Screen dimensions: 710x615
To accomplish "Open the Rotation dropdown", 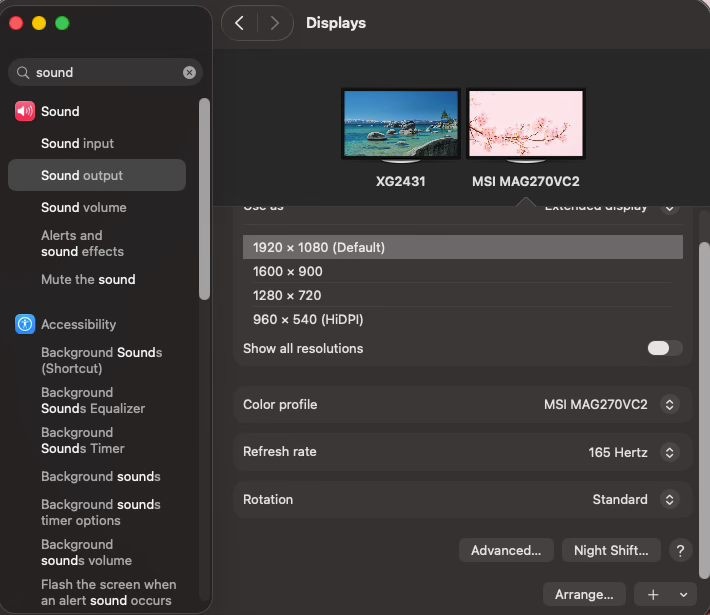I will [669, 500].
